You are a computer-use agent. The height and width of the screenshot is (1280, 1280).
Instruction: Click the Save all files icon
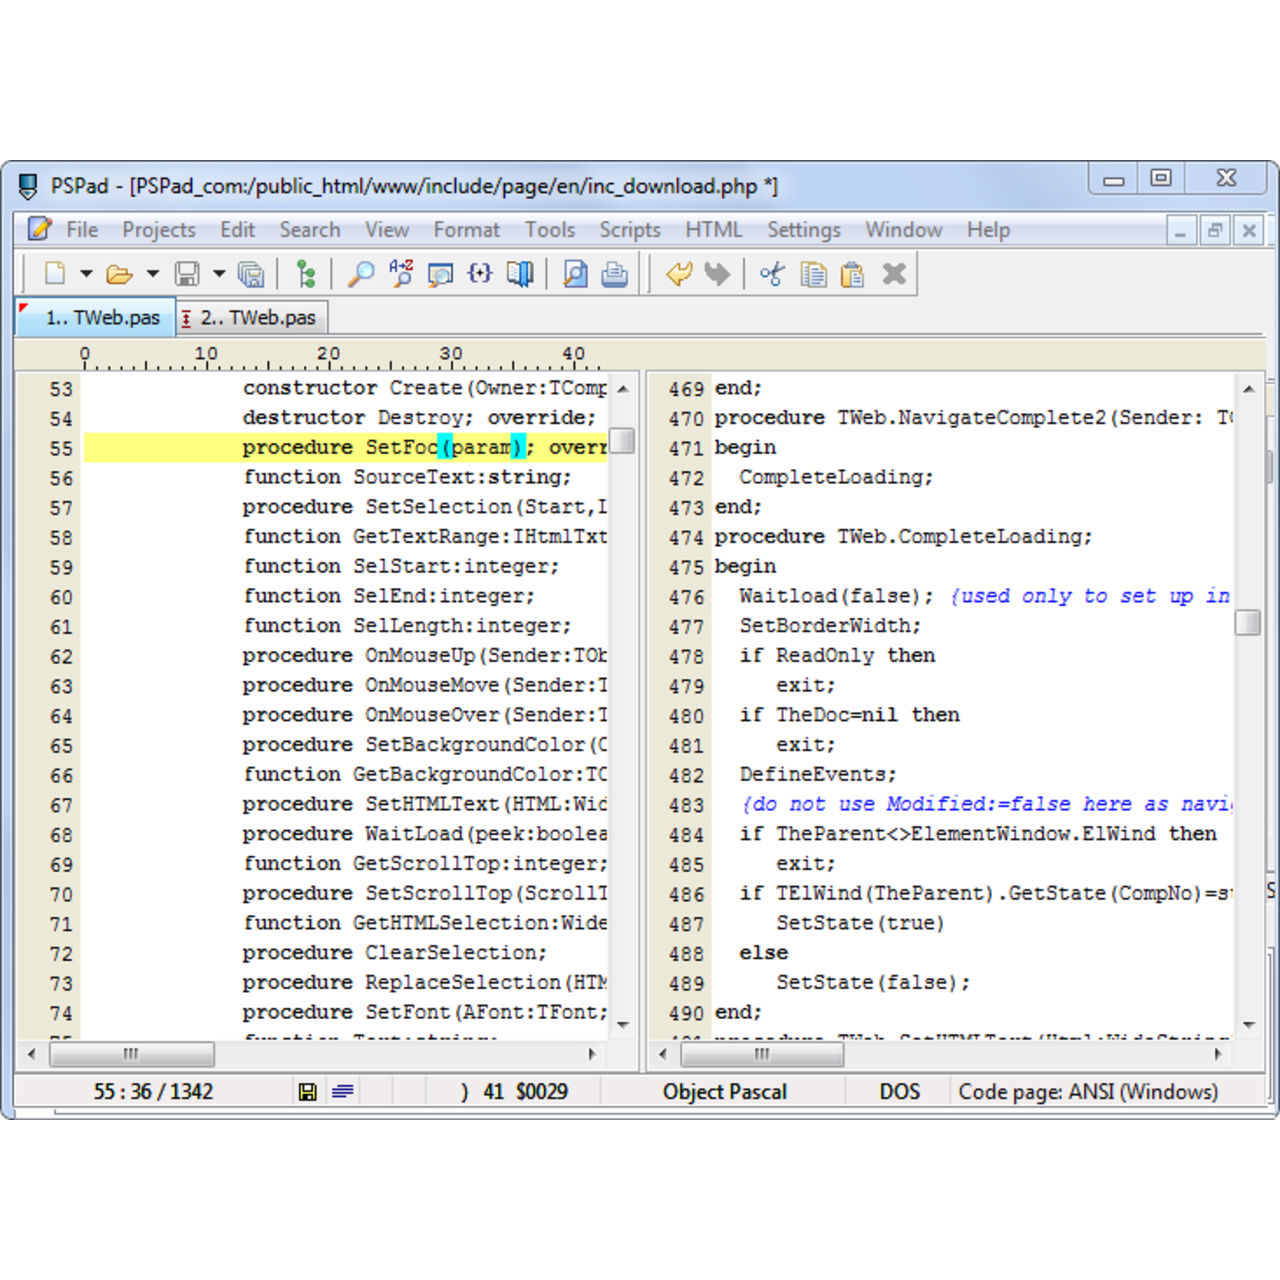(x=251, y=274)
